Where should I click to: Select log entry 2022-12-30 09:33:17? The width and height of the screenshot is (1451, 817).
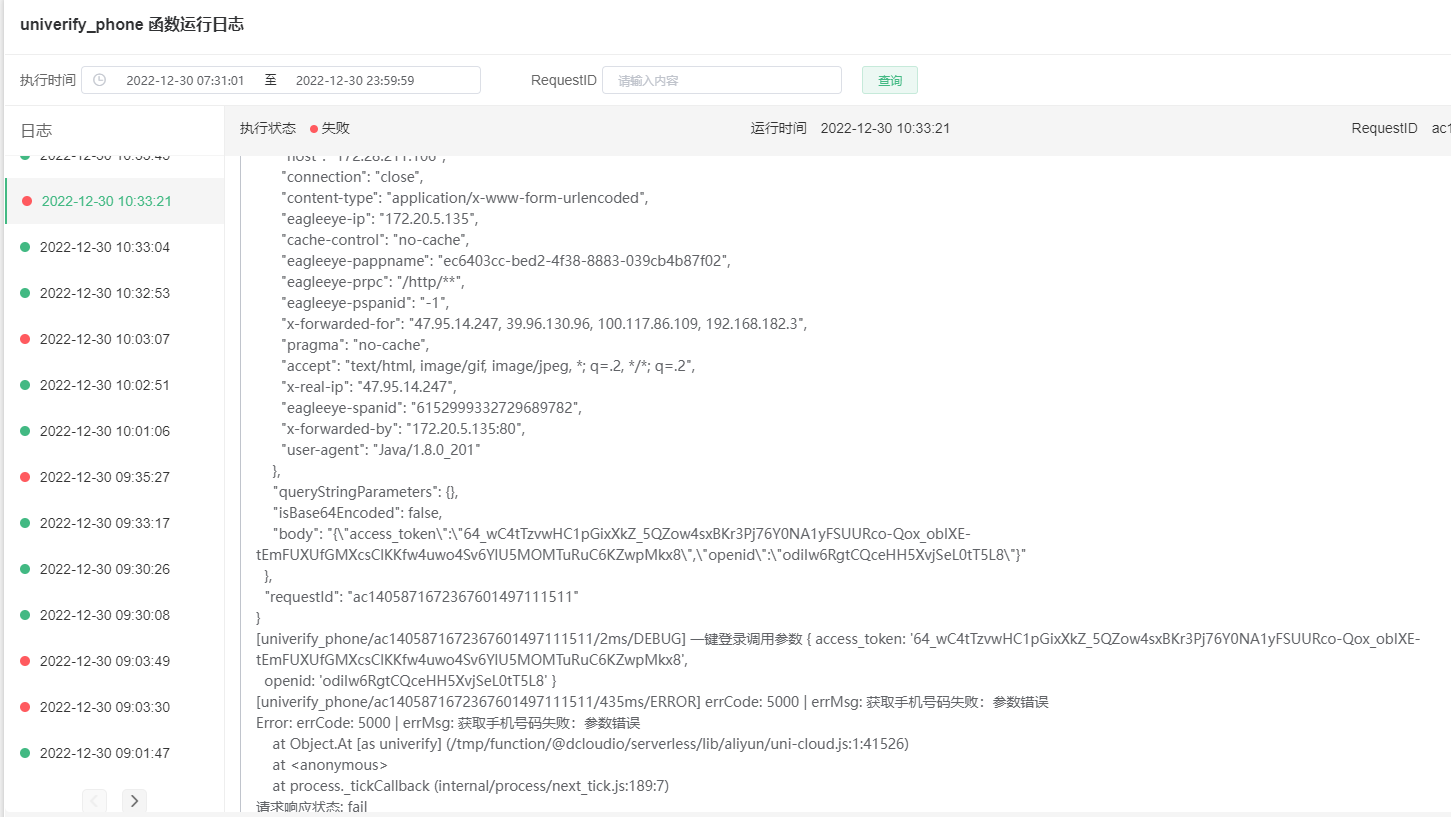pos(105,523)
